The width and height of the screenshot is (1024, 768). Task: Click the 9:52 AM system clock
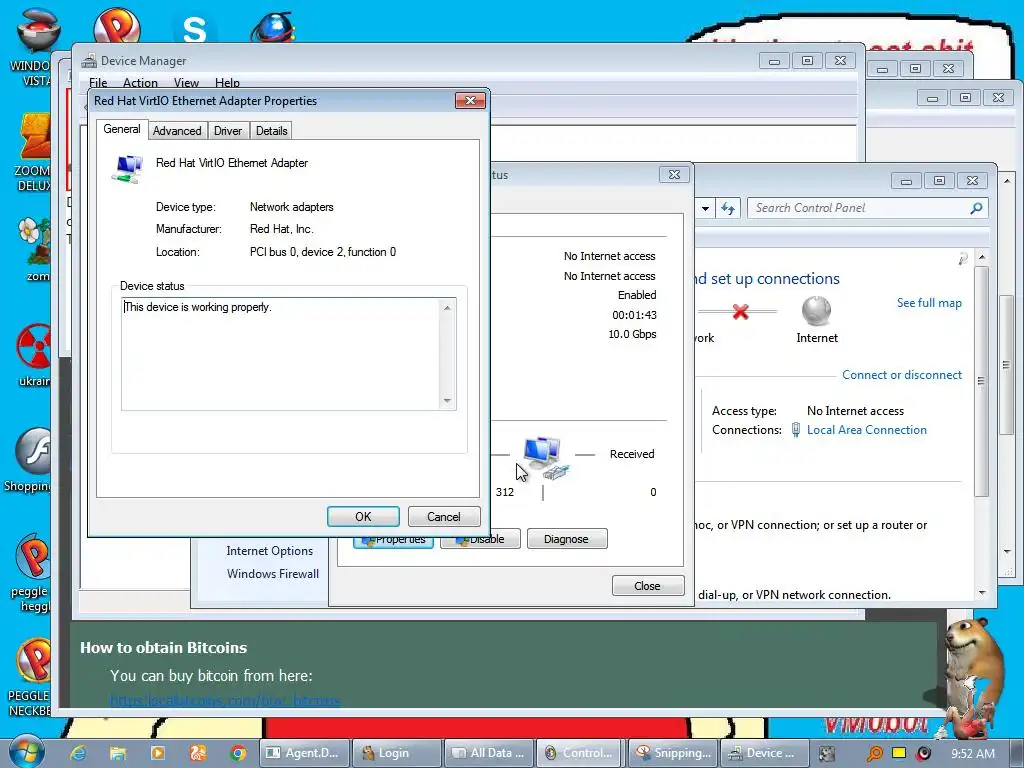(973, 753)
